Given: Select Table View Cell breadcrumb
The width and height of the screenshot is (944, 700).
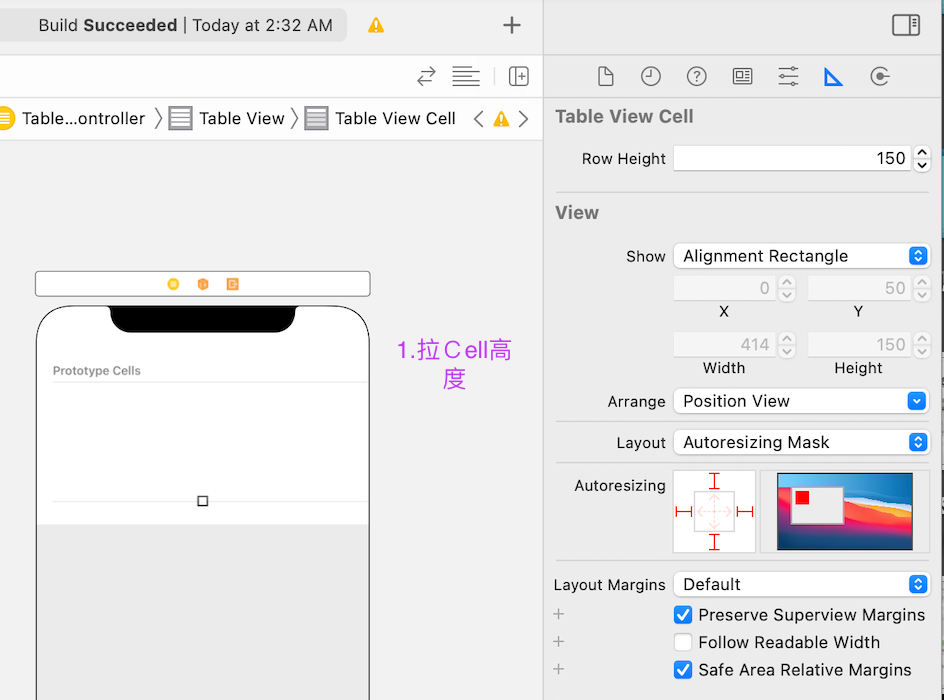Looking at the screenshot, I should (394, 118).
